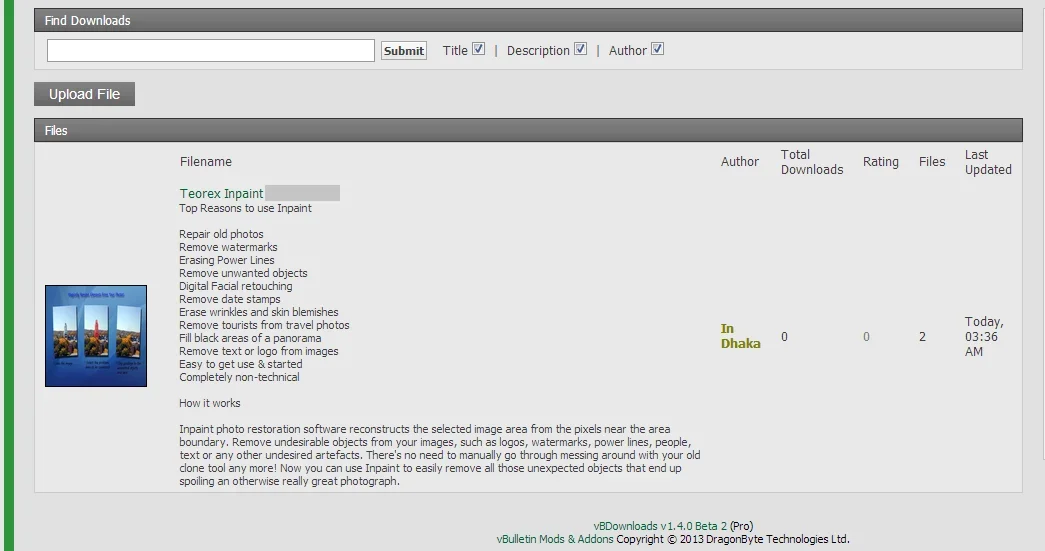Screen dimensions: 1045x551
Task: Click the 'Remove watermarks' line
Action: (x=228, y=247)
